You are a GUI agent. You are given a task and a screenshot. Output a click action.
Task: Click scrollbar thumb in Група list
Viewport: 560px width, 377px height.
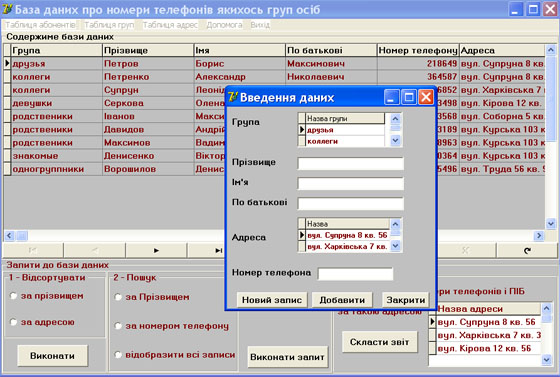coord(395,128)
